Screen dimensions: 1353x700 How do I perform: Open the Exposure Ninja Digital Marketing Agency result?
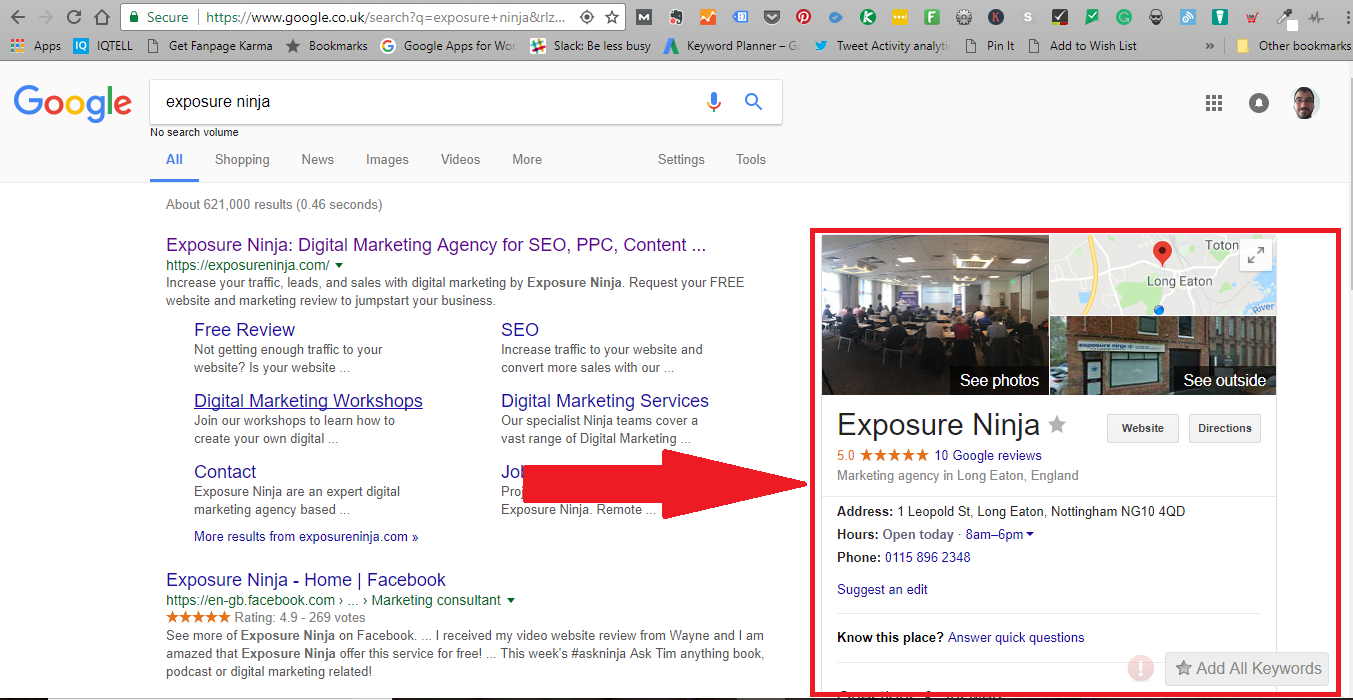click(x=436, y=245)
